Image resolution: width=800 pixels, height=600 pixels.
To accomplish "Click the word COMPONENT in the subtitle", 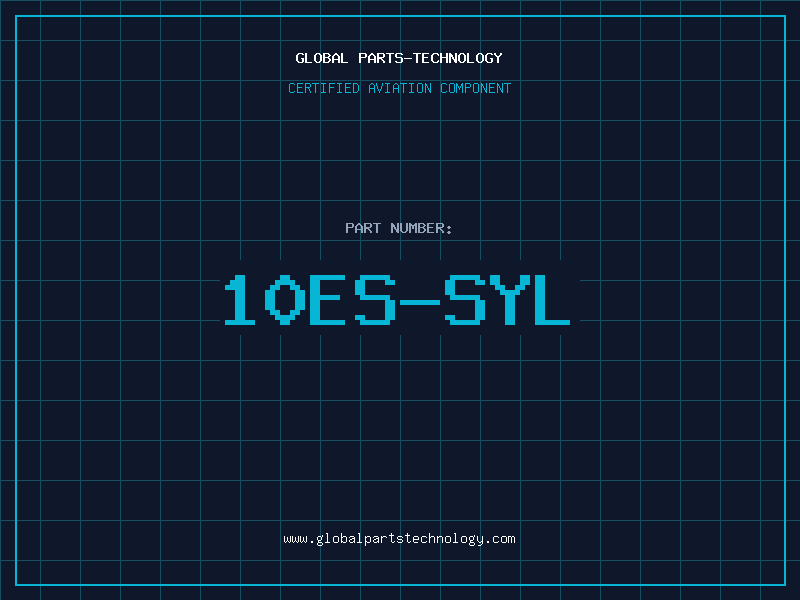I will (476, 88).
